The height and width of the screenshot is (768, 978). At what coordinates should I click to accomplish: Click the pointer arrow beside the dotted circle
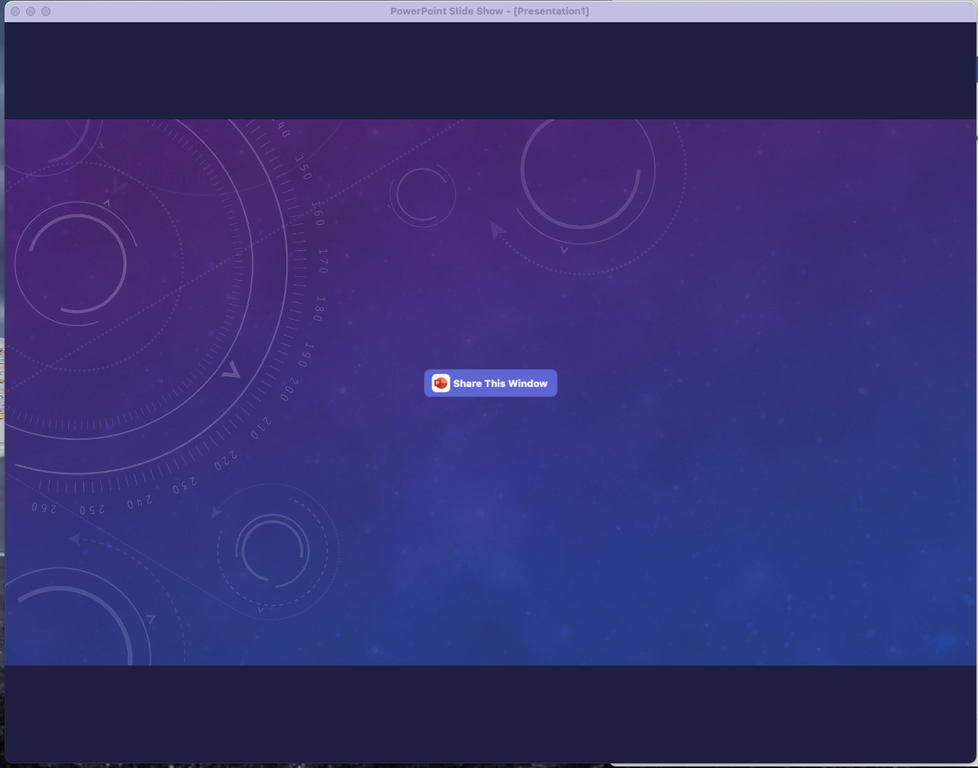(497, 231)
